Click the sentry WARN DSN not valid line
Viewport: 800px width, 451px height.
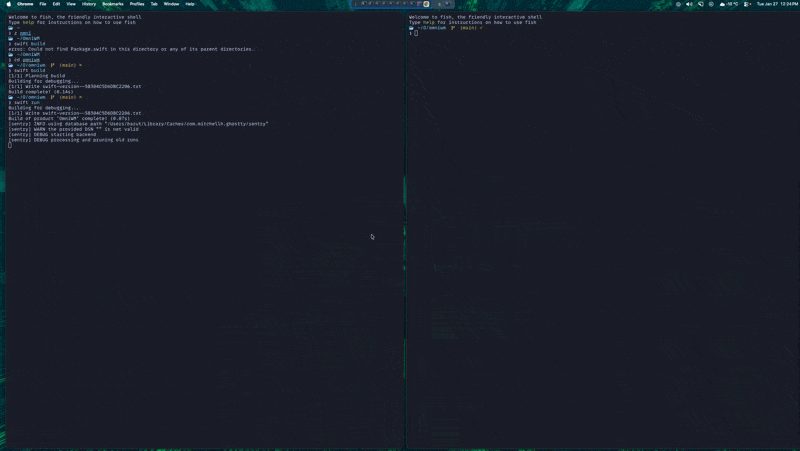point(73,129)
